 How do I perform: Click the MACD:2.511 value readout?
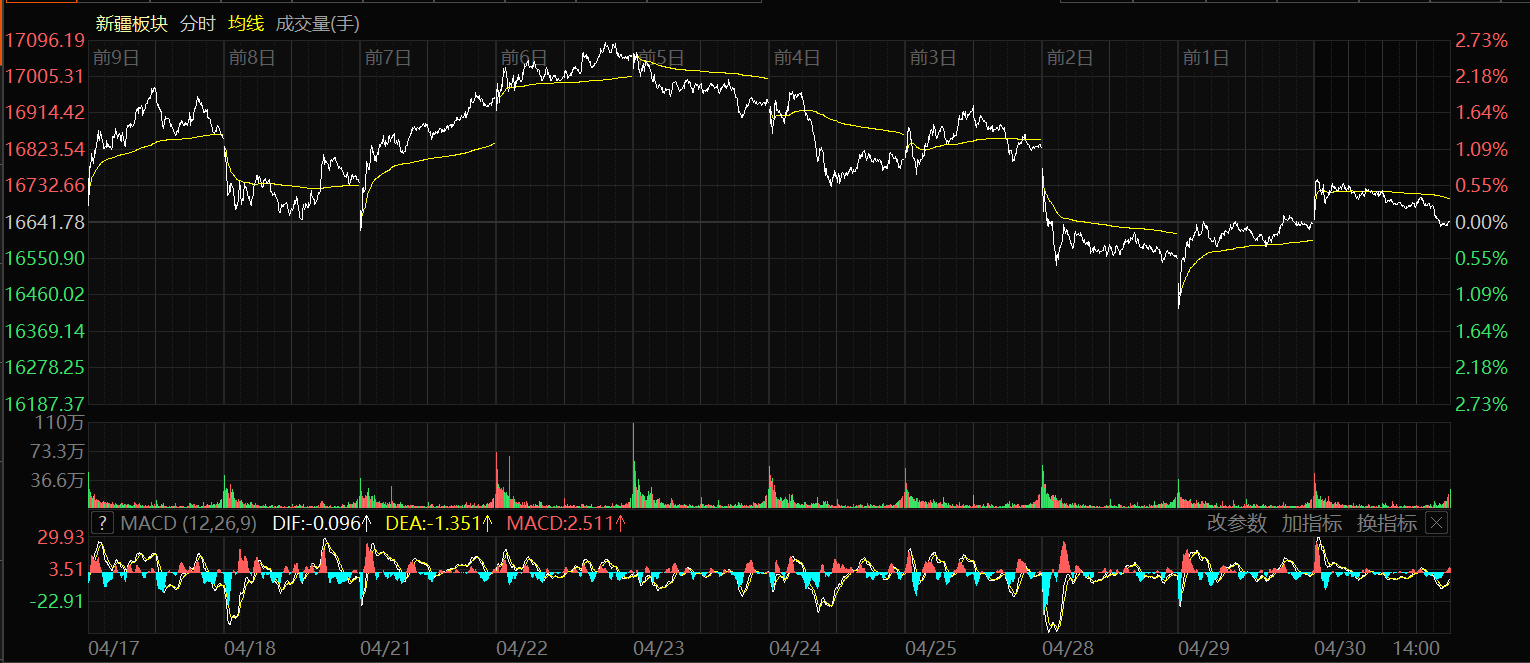(x=567, y=523)
